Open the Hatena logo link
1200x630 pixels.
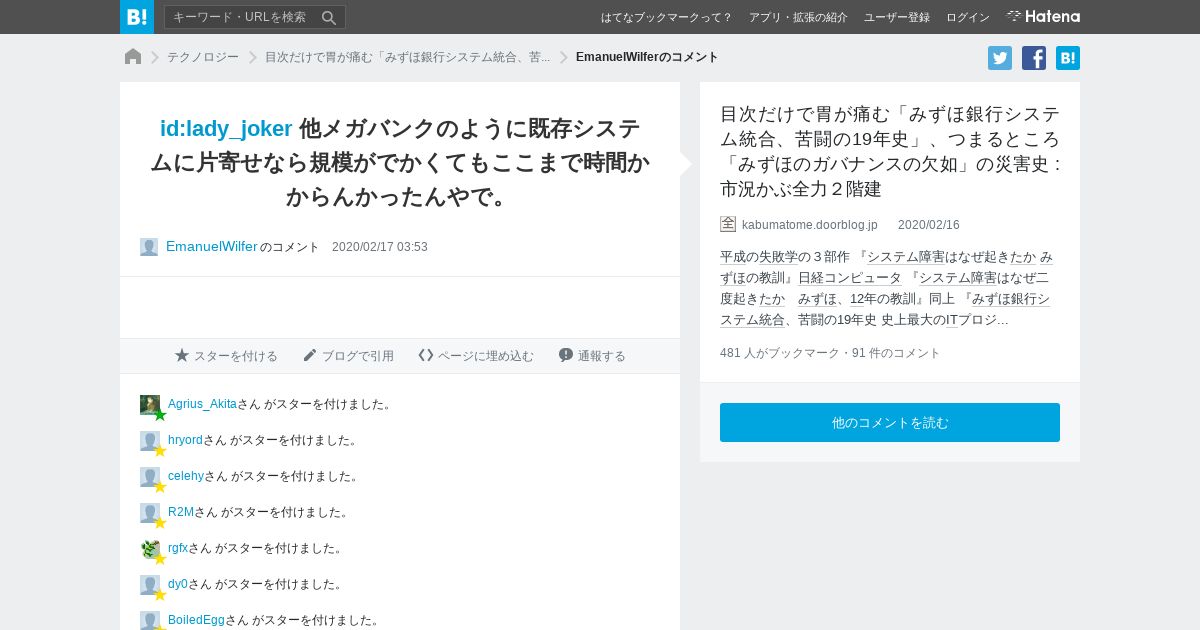pos(1043,17)
